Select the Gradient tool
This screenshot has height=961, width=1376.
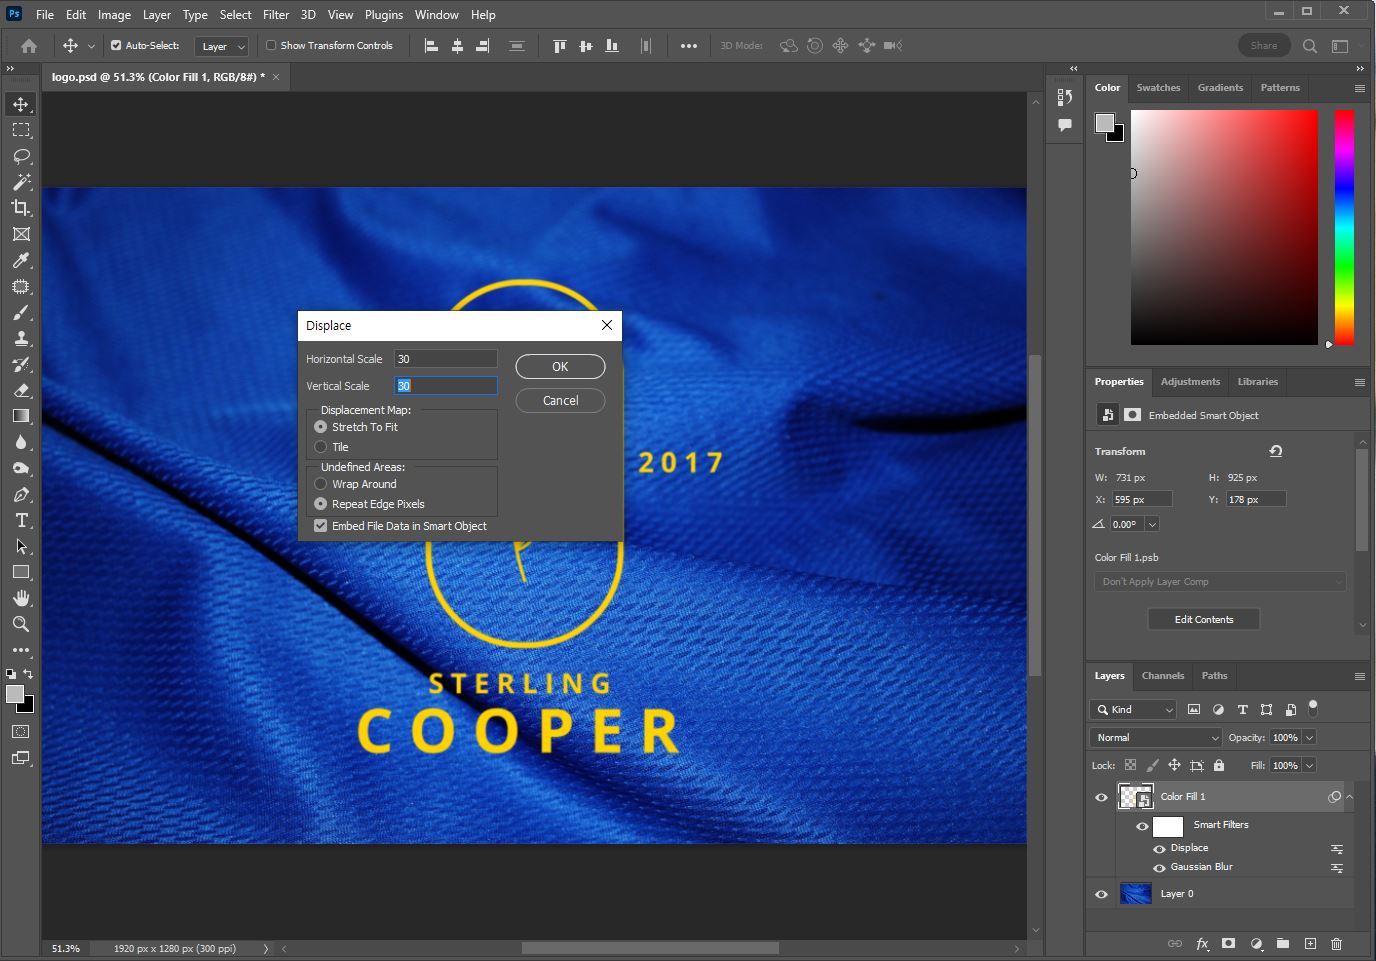pyautogui.click(x=21, y=416)
